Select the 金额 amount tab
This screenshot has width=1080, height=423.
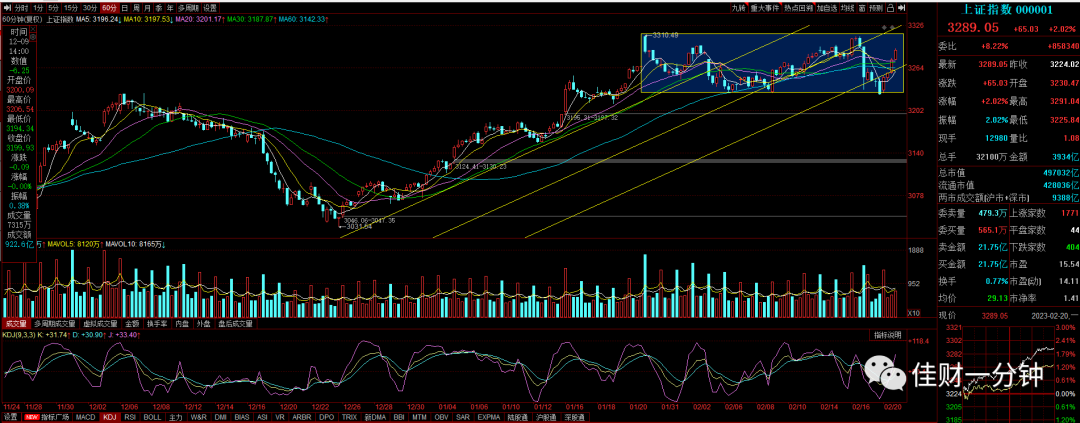132,322
